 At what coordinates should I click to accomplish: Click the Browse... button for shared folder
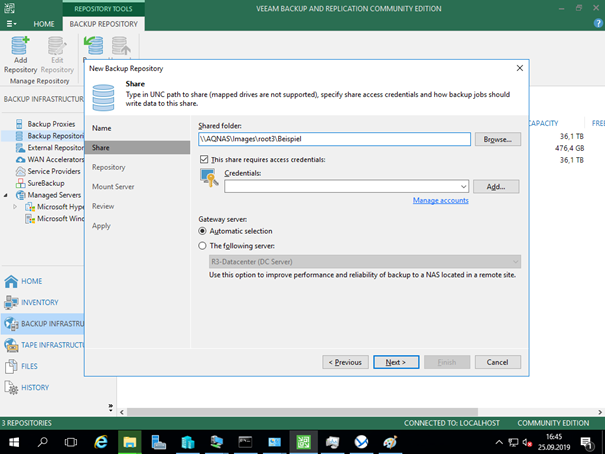point(497,140)
